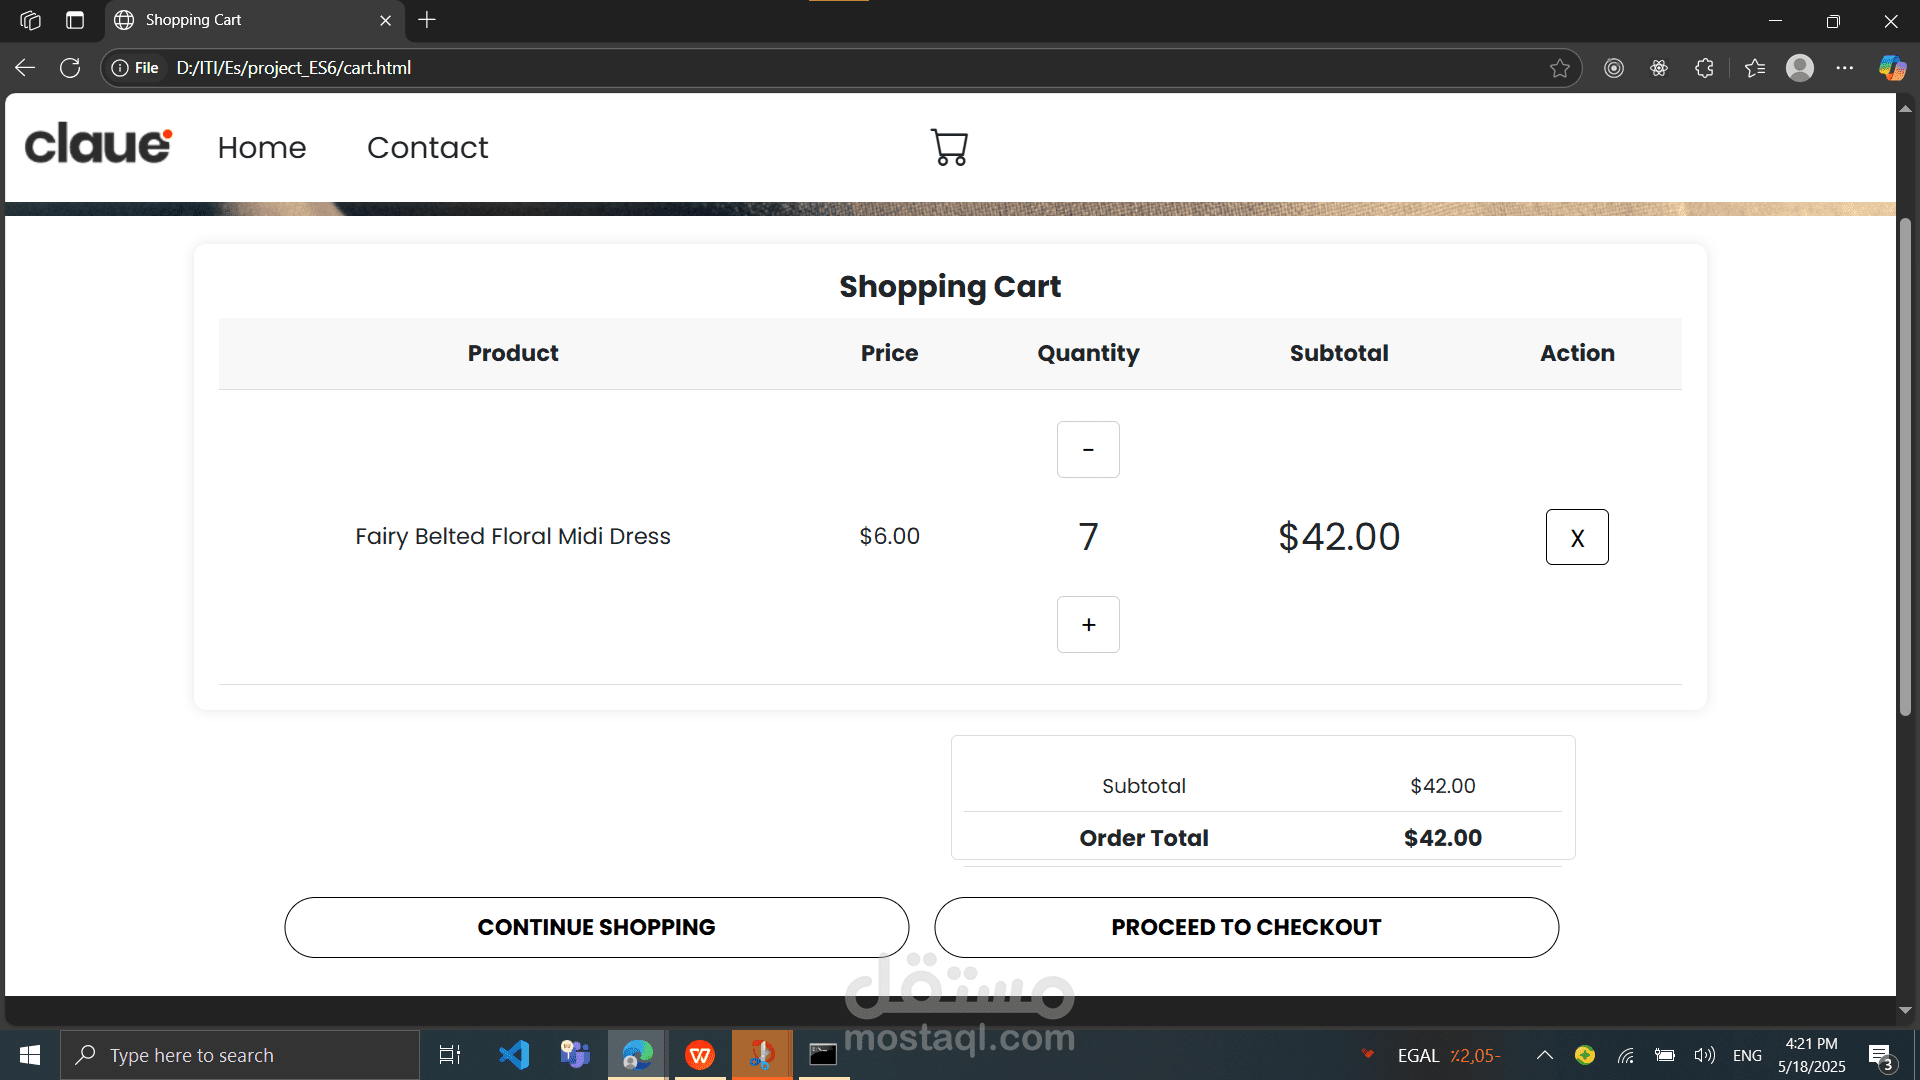
Task: Go back with browser back arrow
Action: [25, 68]
